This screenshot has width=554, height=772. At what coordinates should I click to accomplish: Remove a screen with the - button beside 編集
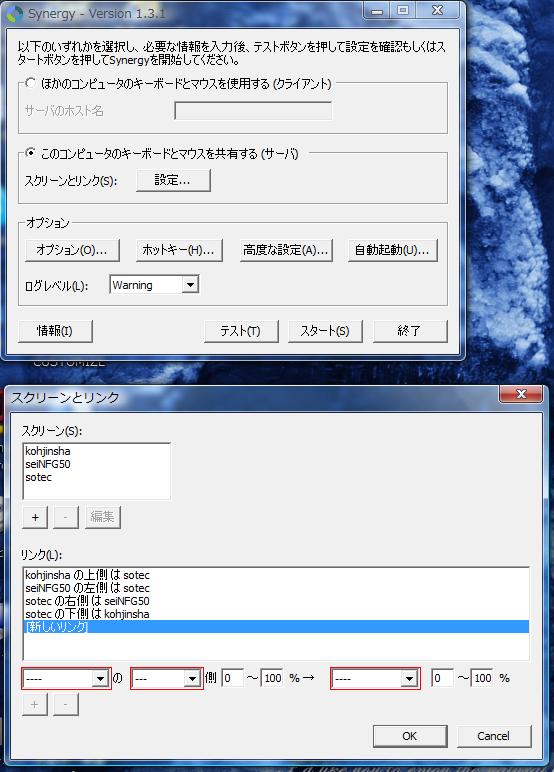point(65,517)
